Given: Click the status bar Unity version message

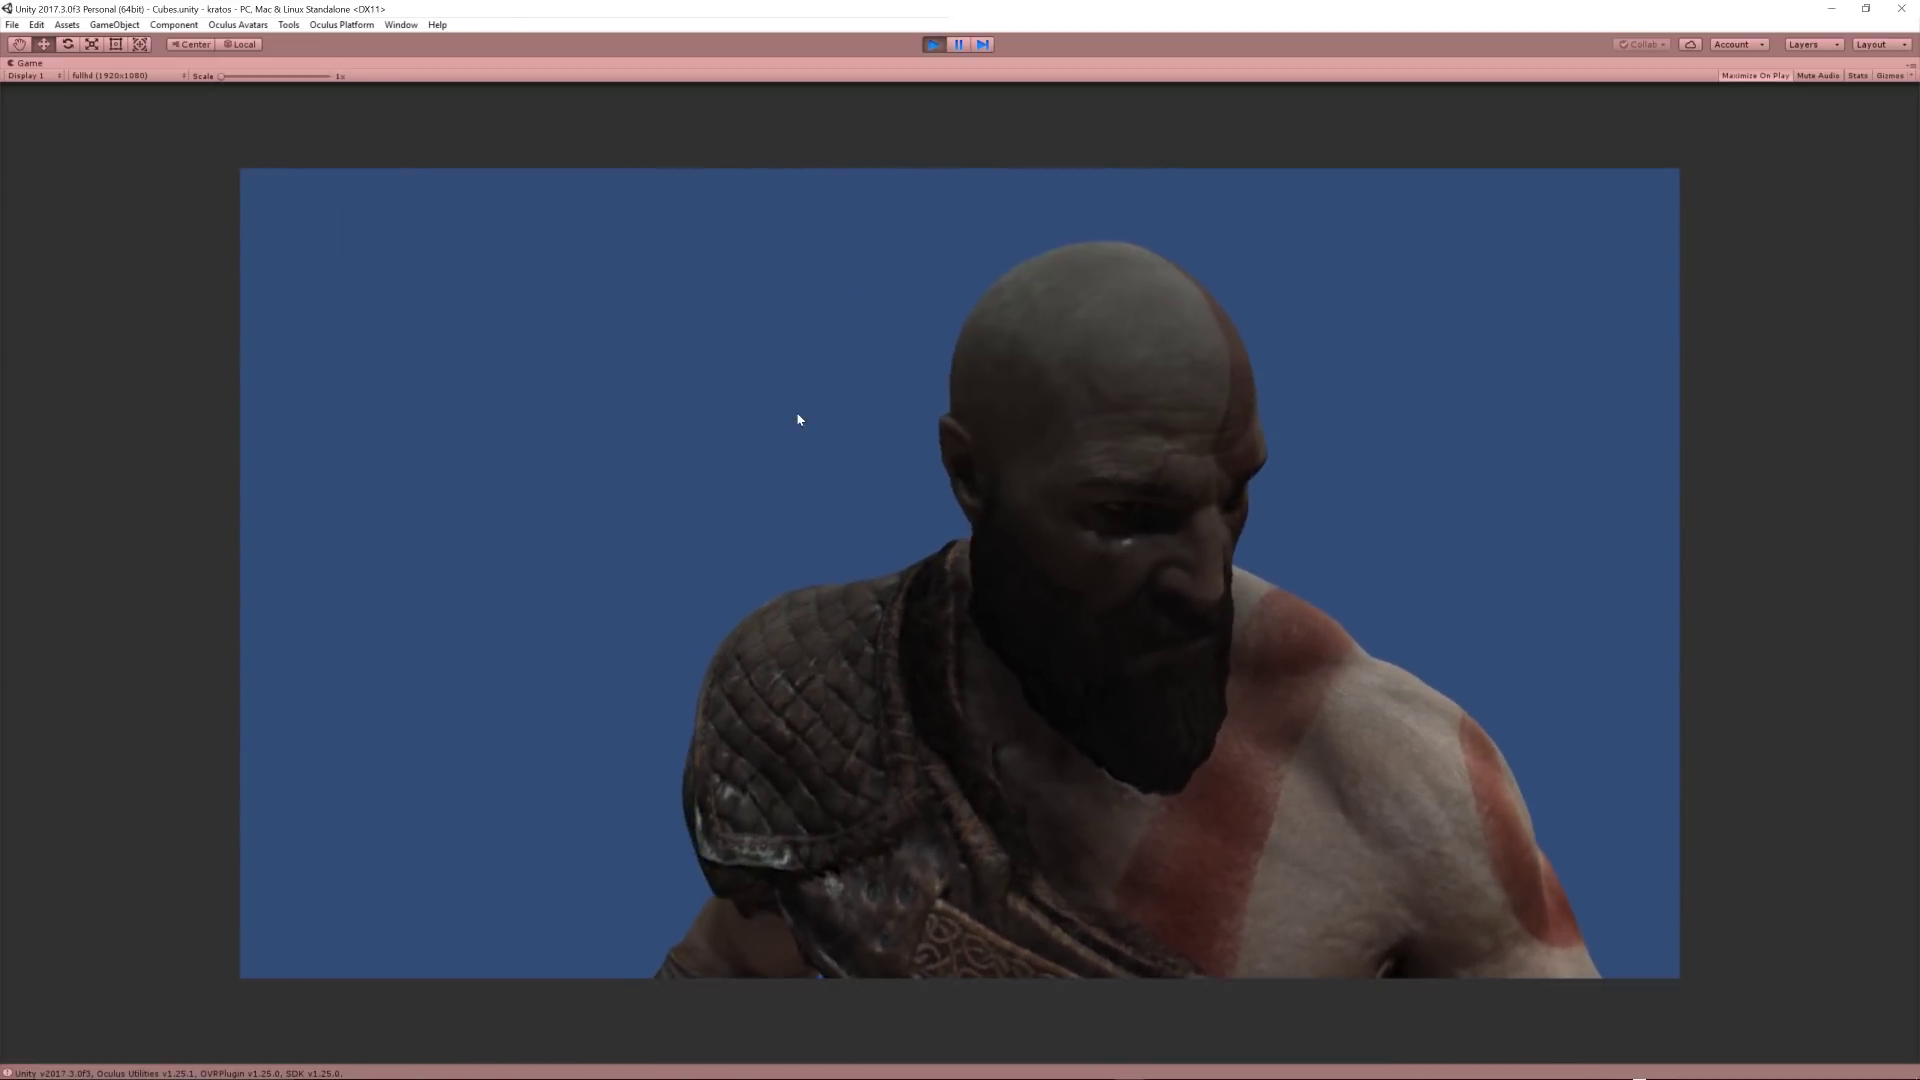Looking at the screenshot, I should 178,1073.
